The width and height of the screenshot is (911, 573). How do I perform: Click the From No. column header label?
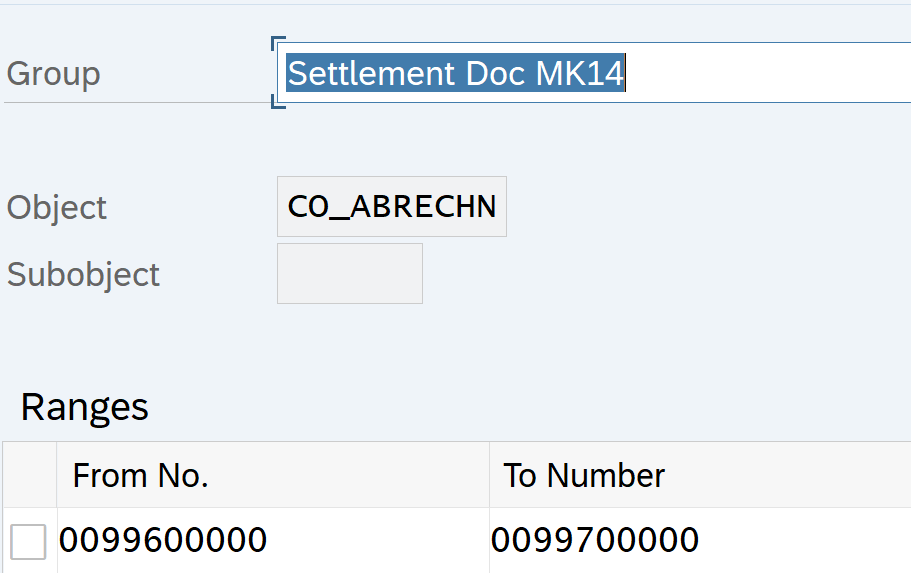[x=141, y=476]
